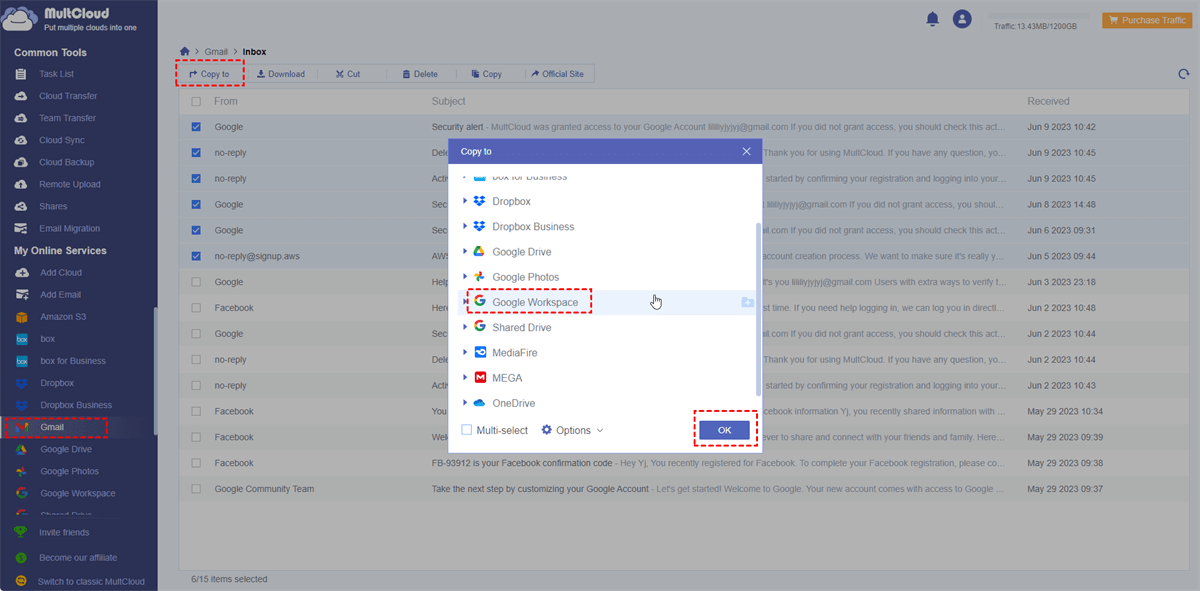Screen dimensions: 1200x591
Task: Click the Purchase Traffic button
Action: click(x=1145, y=20)
